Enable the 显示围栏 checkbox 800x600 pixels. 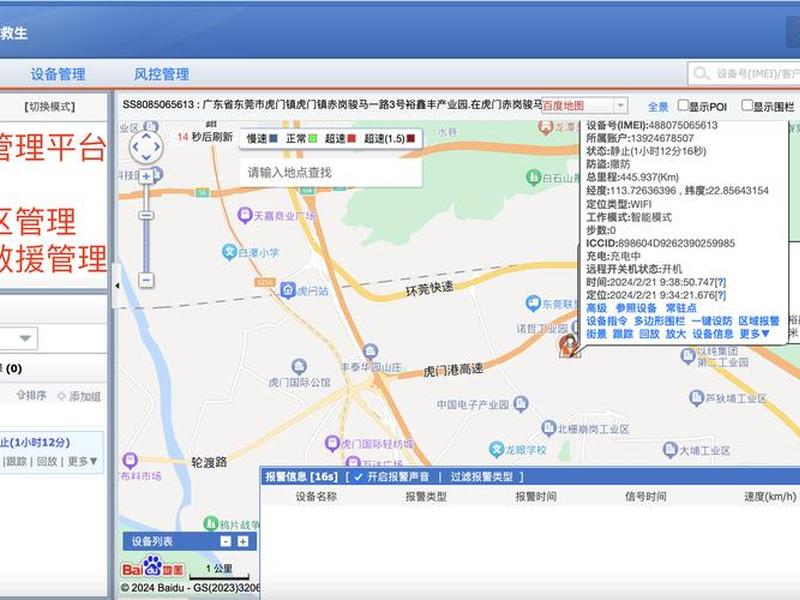(x=747, y=105)
